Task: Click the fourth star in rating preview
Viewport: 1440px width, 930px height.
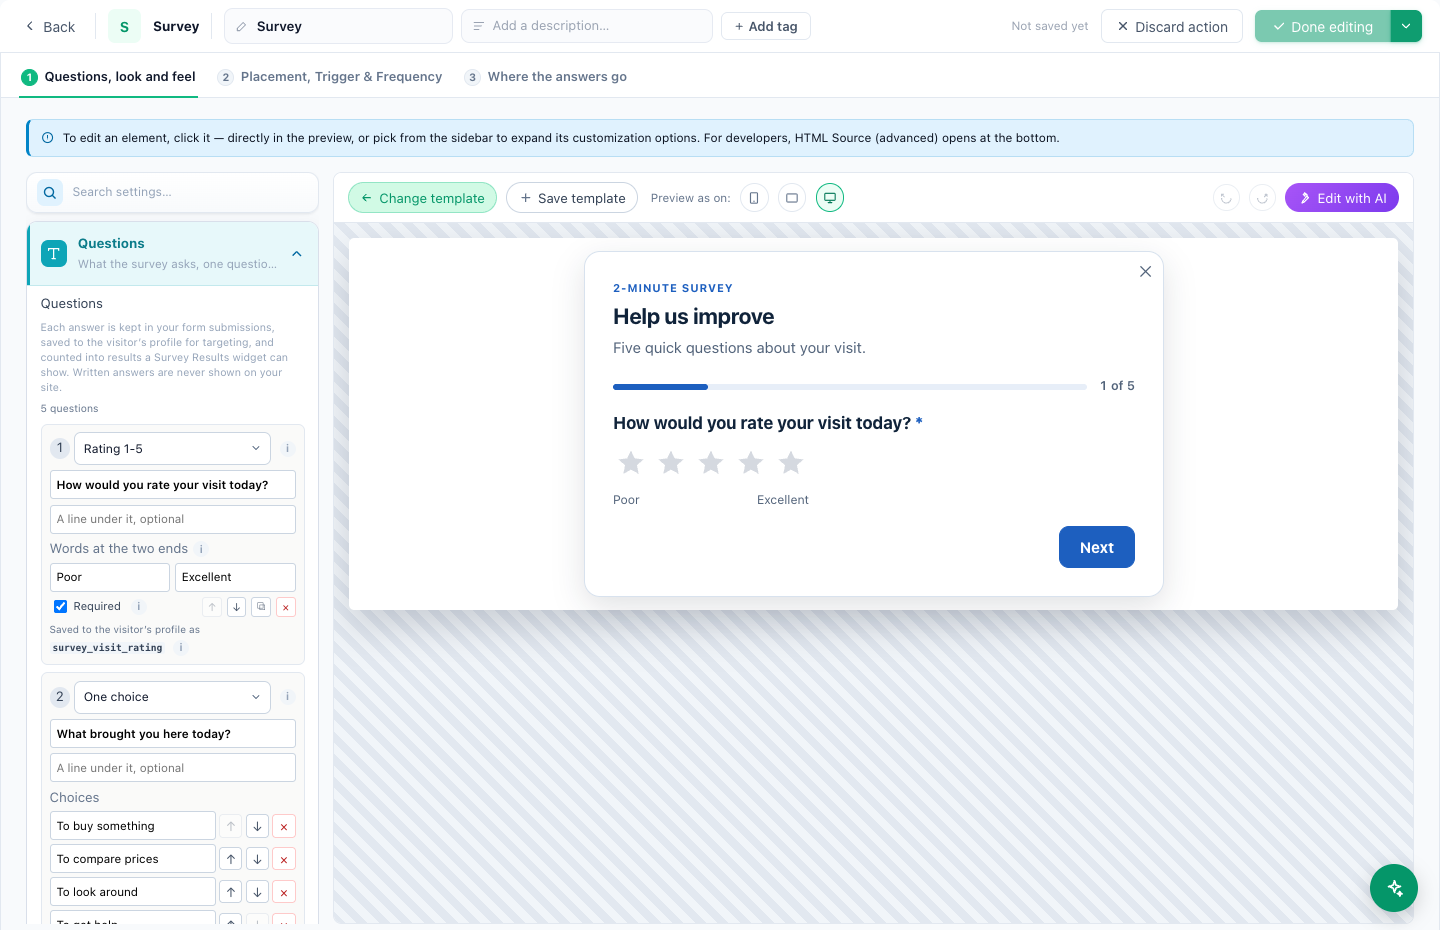Action: click(751, 463)
